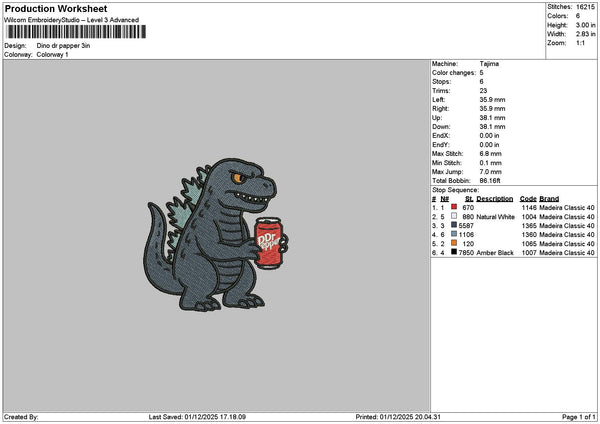Click the thread code '1365'
Image resolution: width=600 pixels, height=424 pixels.
(x=529, y=226)
